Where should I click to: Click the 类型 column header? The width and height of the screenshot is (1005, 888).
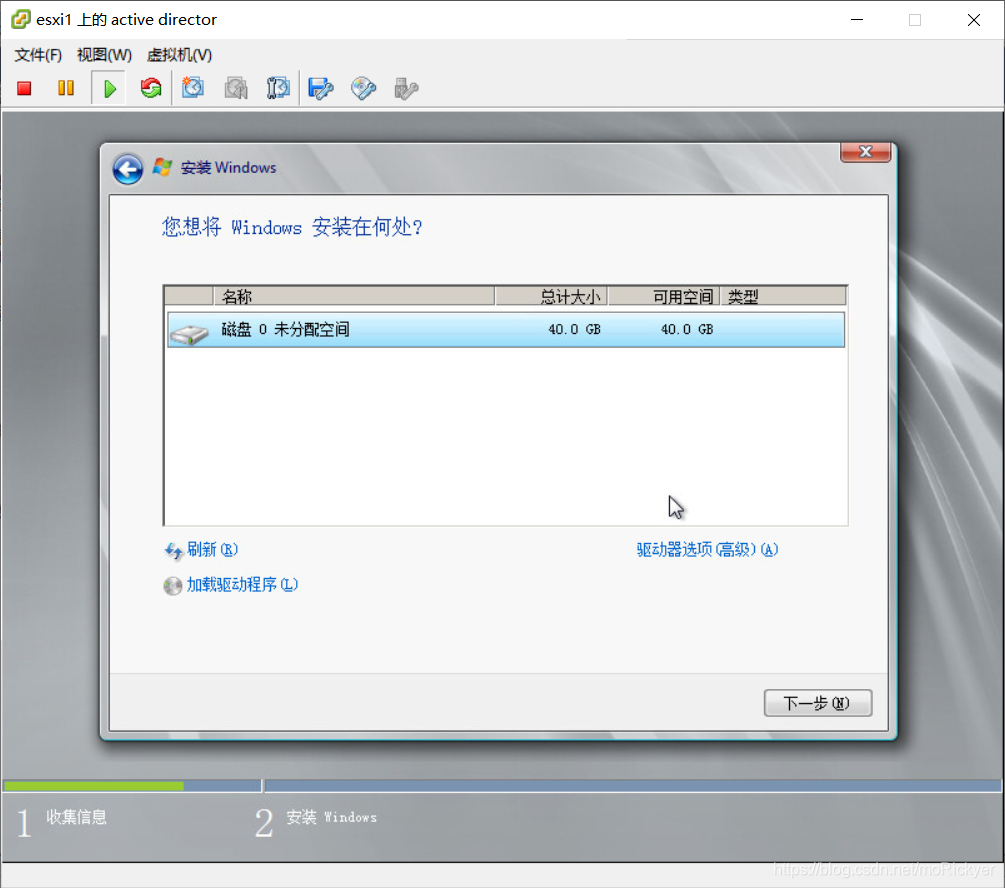(x=783, y=296)
